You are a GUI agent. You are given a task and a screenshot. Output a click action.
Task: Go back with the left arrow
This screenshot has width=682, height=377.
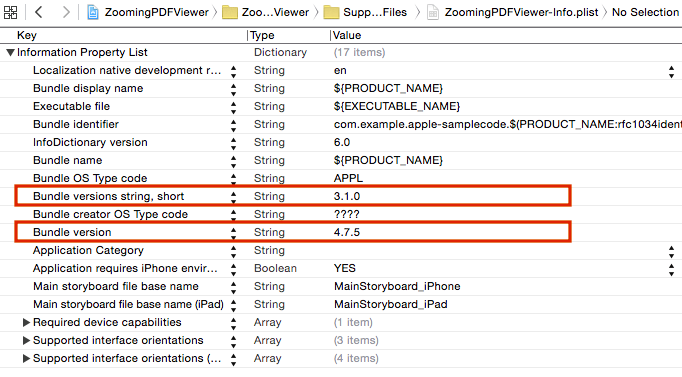click(39, 12)
